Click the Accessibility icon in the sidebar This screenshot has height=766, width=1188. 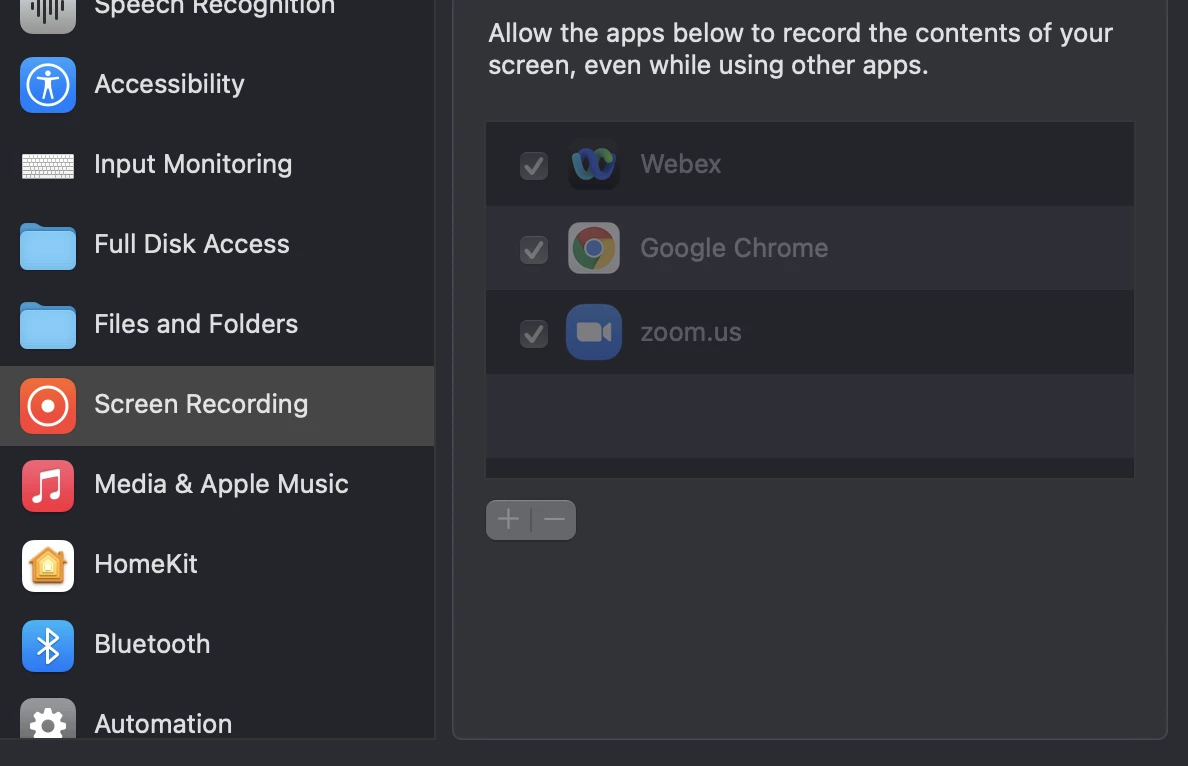click(48, 85)
